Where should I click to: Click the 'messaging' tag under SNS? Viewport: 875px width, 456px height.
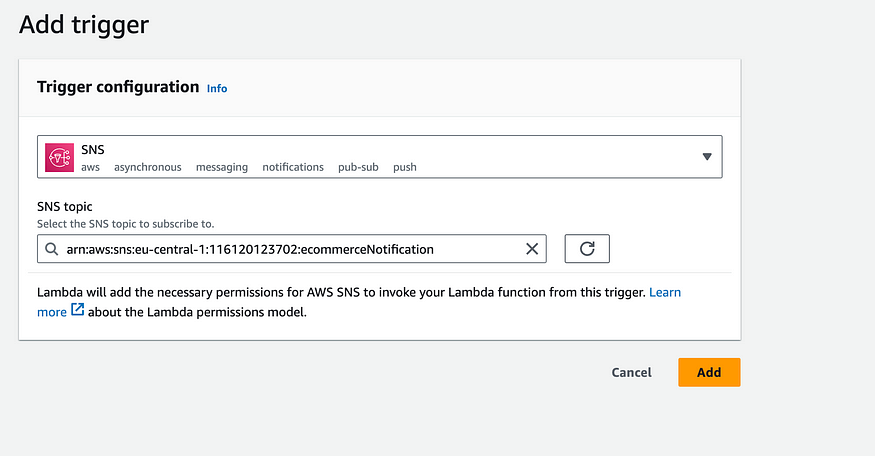[x=221, y=167]
